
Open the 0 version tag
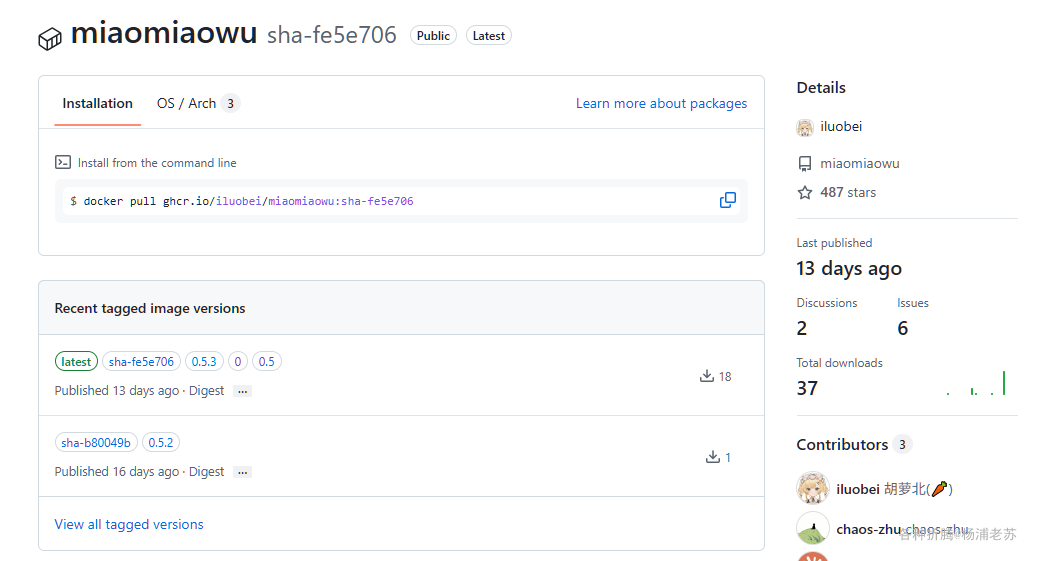[238, 362]
